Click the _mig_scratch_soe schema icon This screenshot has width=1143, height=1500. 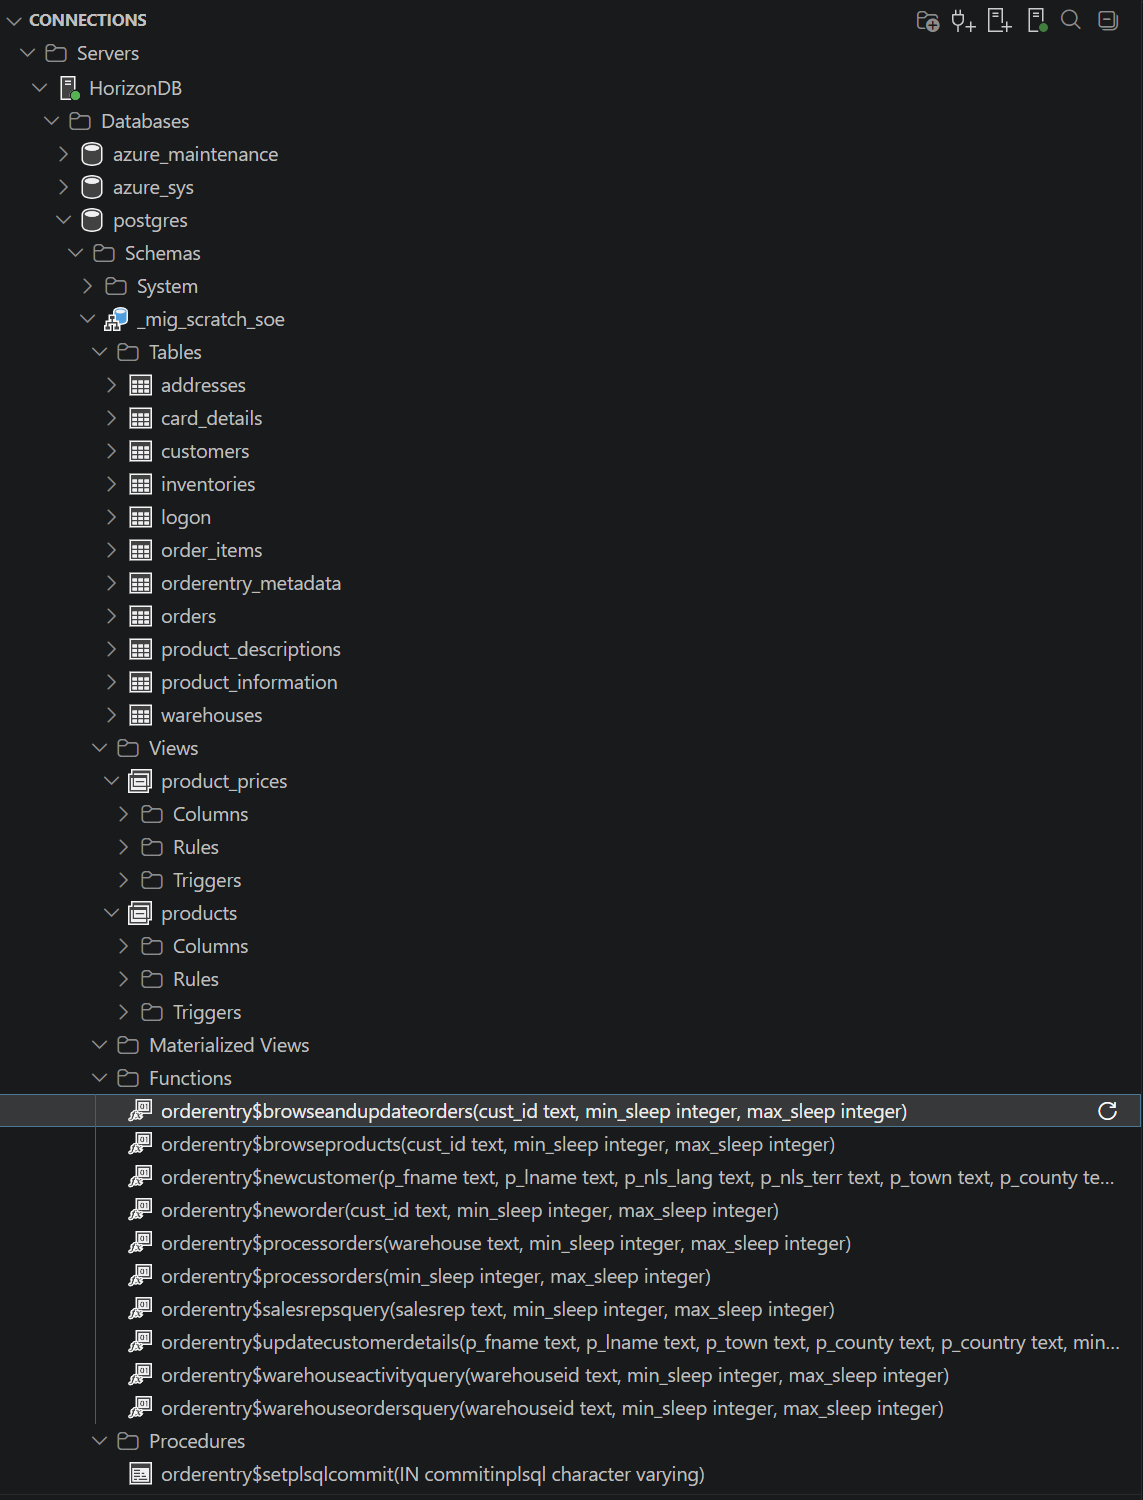click(116, 319)
